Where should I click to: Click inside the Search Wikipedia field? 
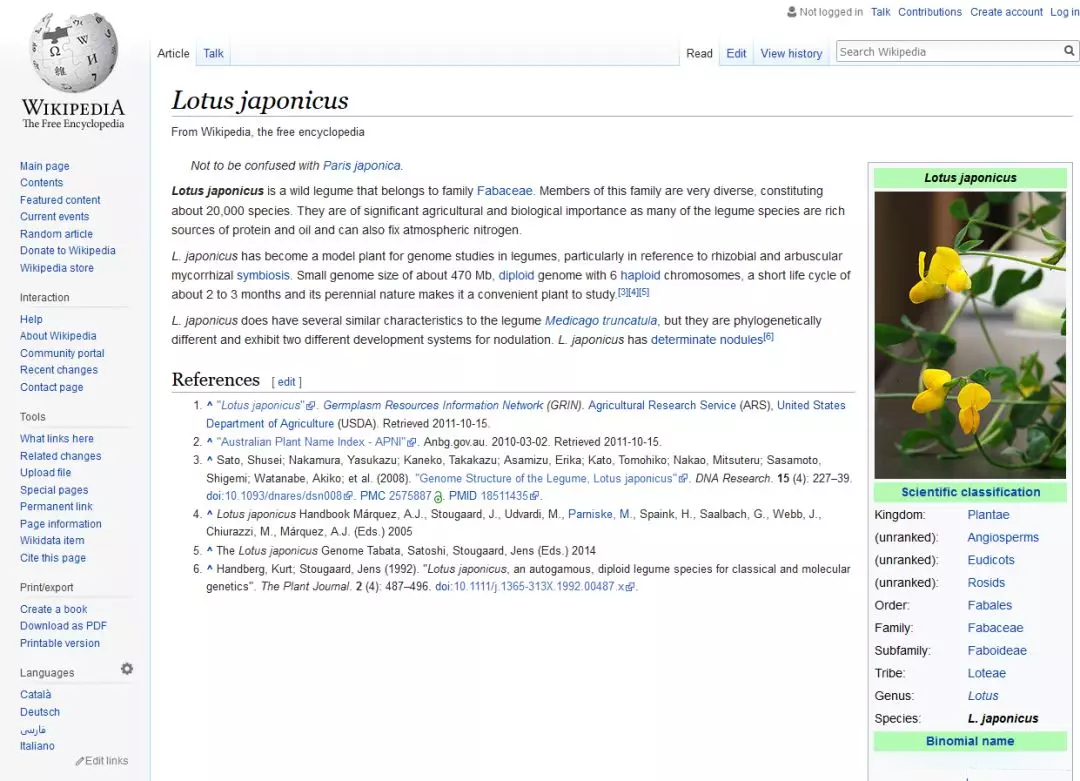[x=948, y=52]
